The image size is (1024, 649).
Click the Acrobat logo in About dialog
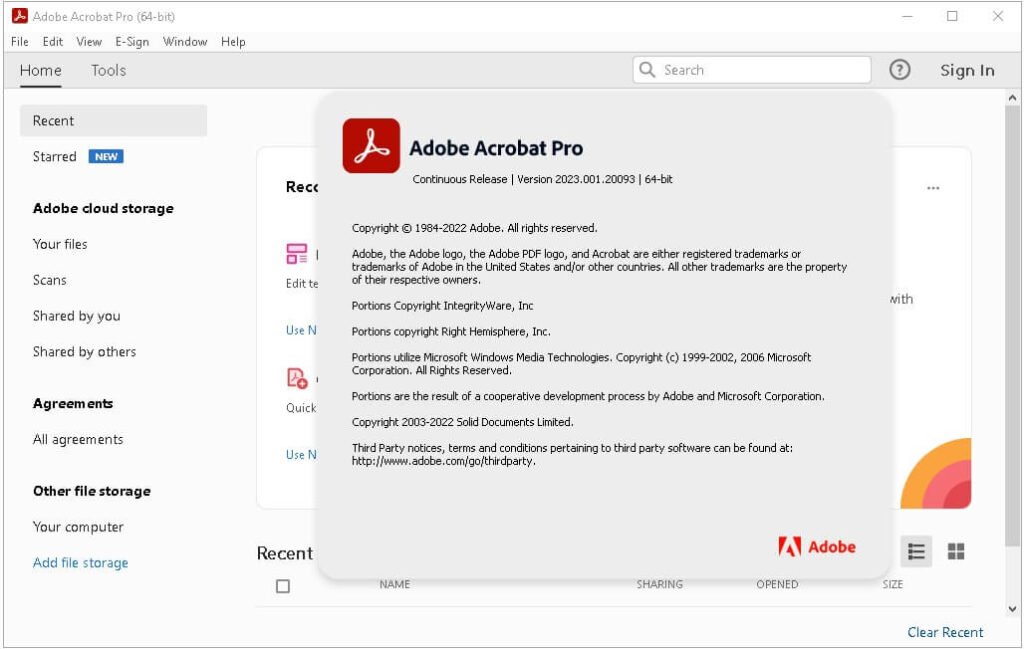pyautogui.click(x=371, y=145)
